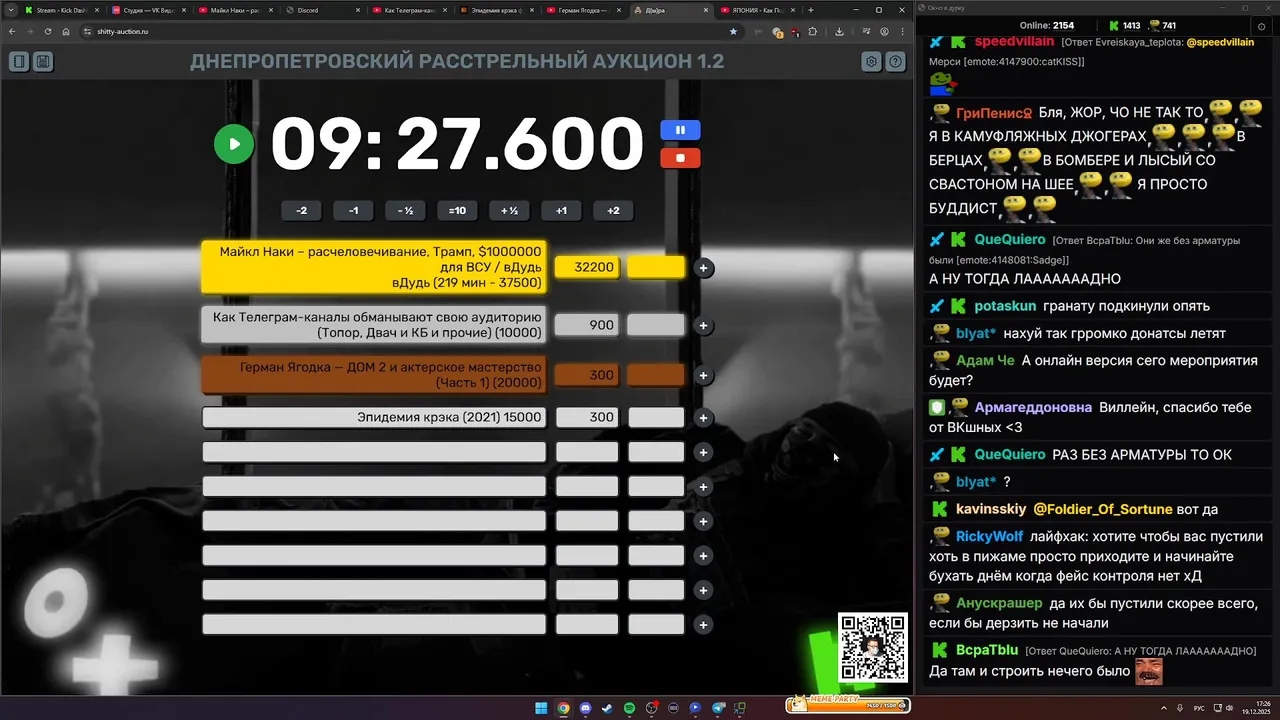Select the Герман Ягодка lot name field
The width and height of the screenshot is (1280, 720).
374,375
